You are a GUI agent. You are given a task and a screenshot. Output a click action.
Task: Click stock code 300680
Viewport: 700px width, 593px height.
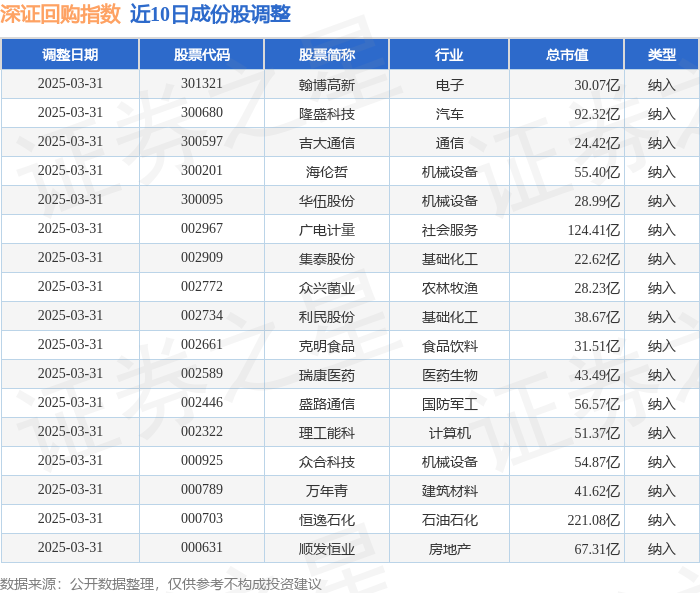tap(202, 113)
